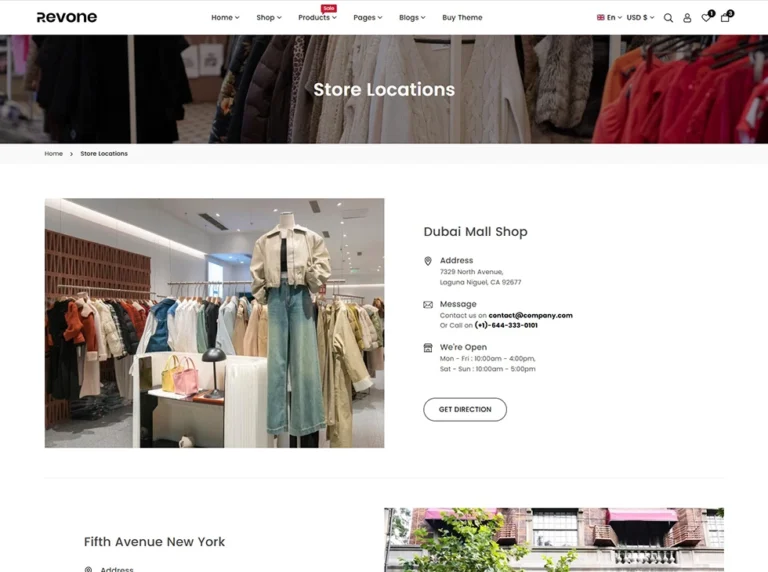Go to Home via breadcrumb link

(x=53, y=153)
